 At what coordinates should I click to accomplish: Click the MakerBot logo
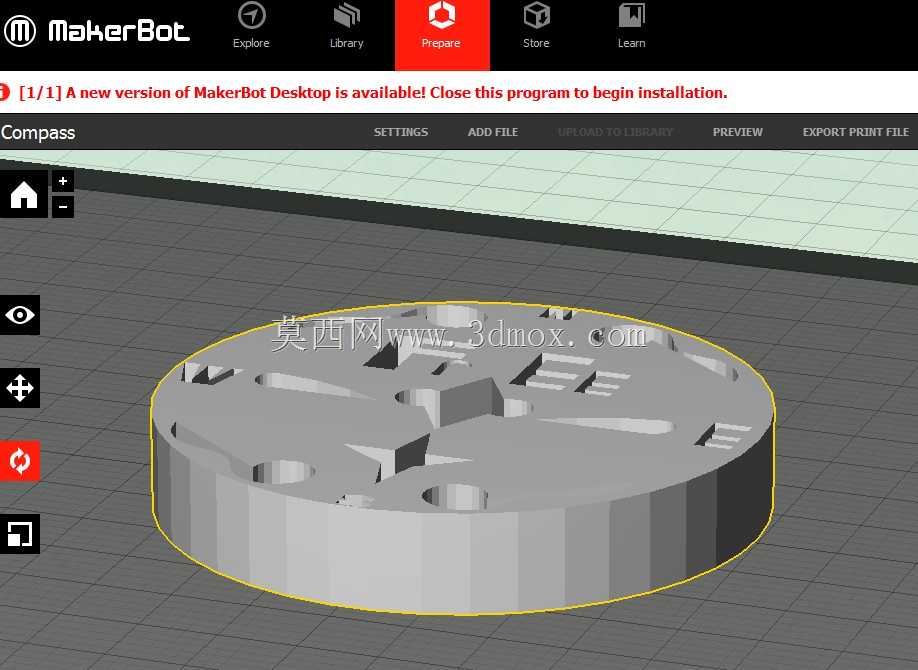pos(97,30)
